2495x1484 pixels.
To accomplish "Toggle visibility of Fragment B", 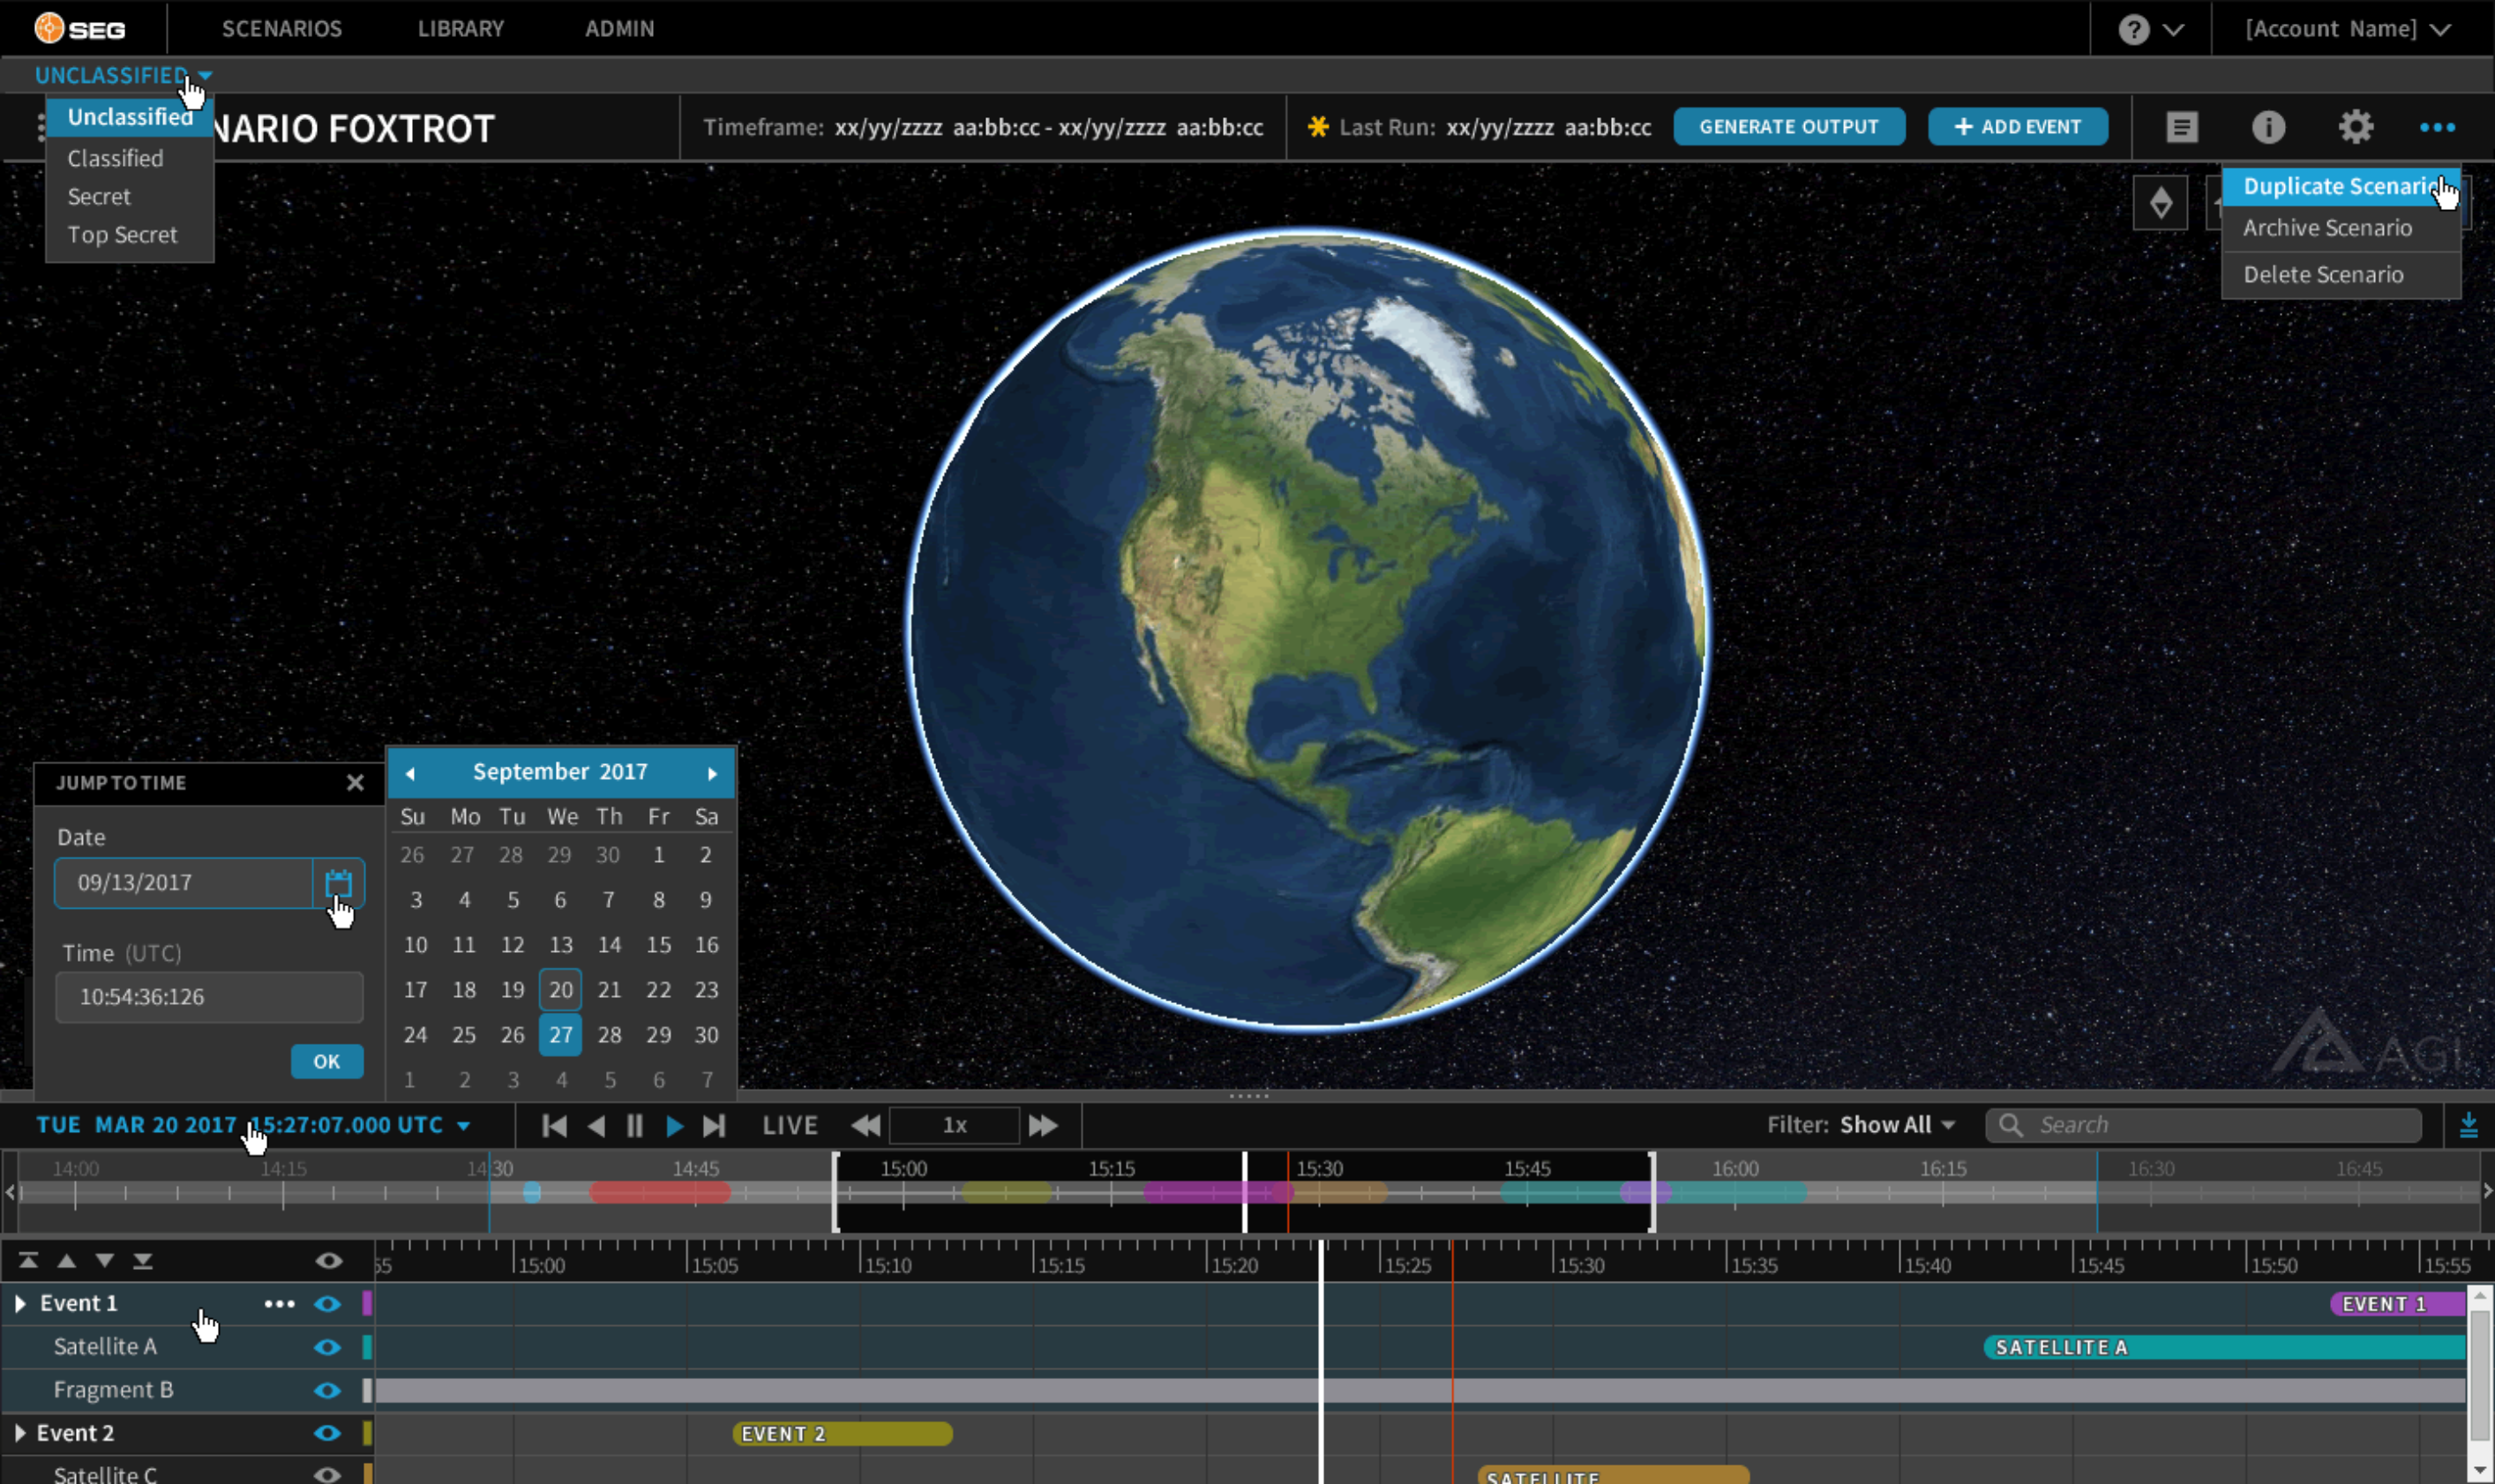I will (327, 1390).
